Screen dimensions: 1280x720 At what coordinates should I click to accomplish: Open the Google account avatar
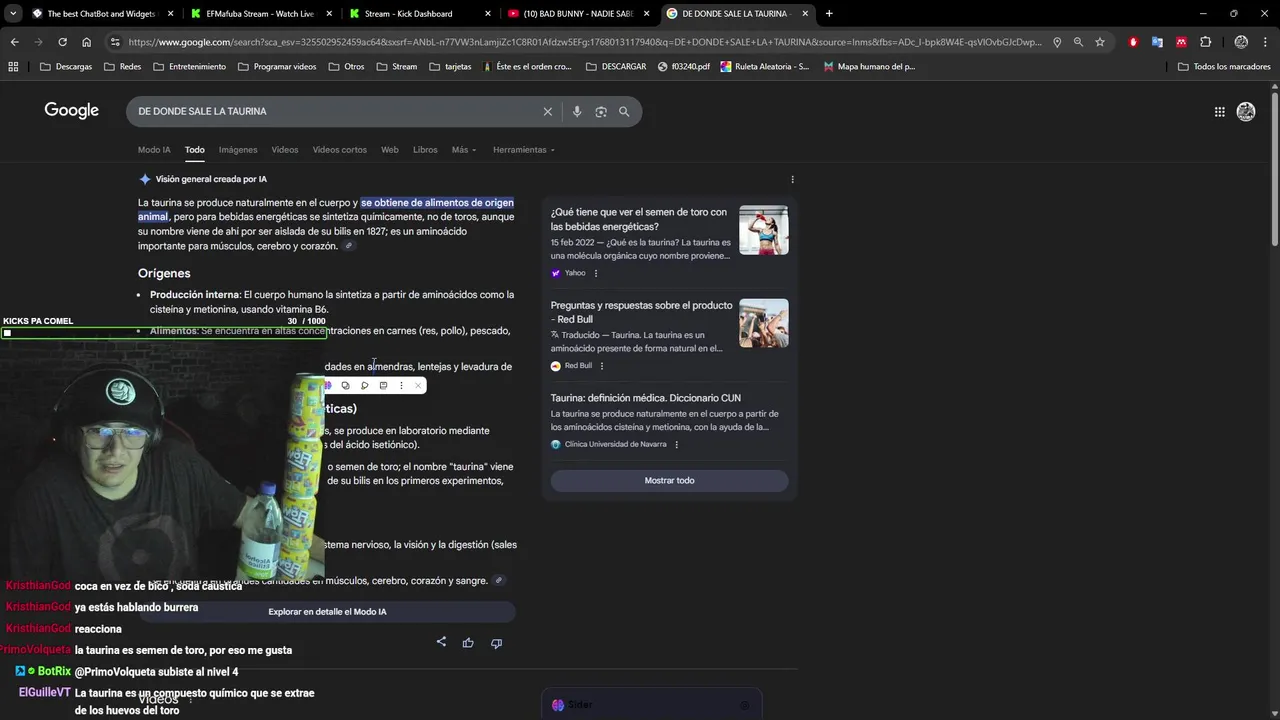click(x=1246, y=112)
